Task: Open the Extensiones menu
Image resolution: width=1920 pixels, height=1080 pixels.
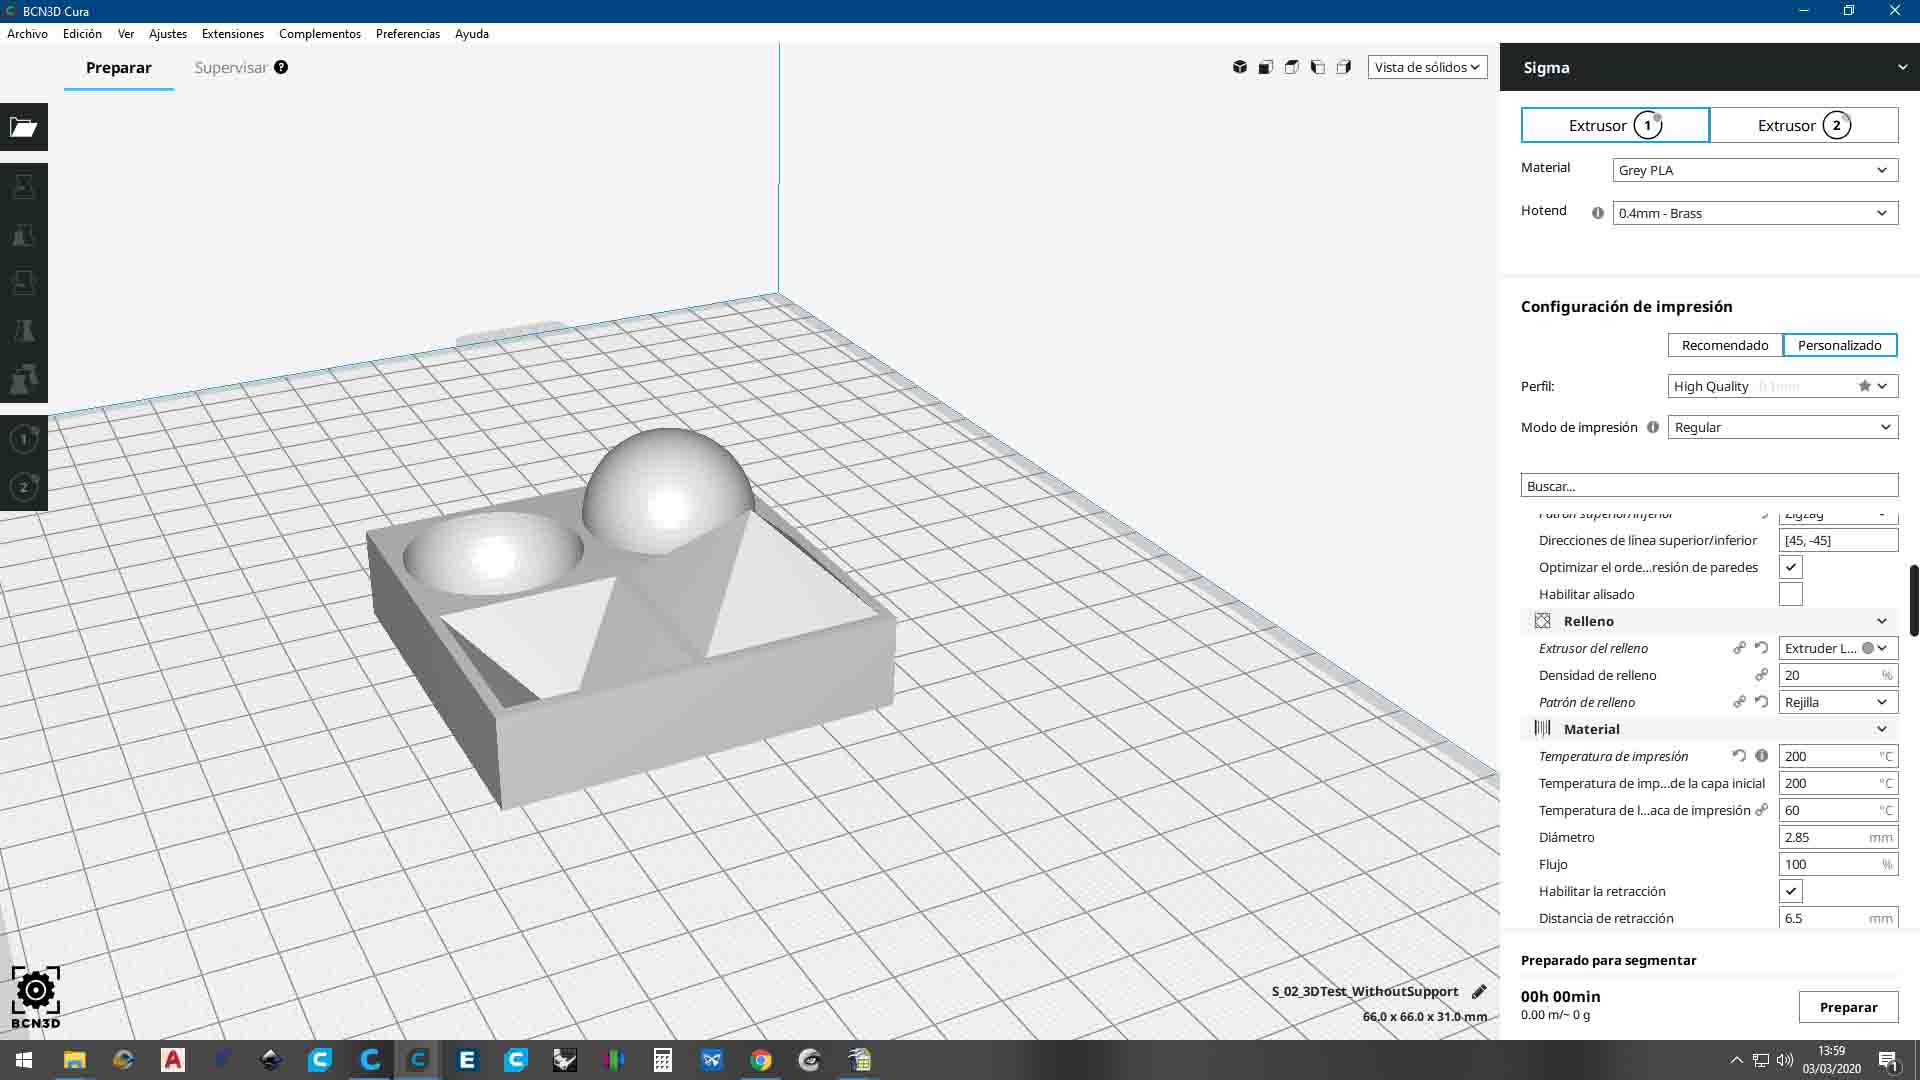Action: pos(233,33)
